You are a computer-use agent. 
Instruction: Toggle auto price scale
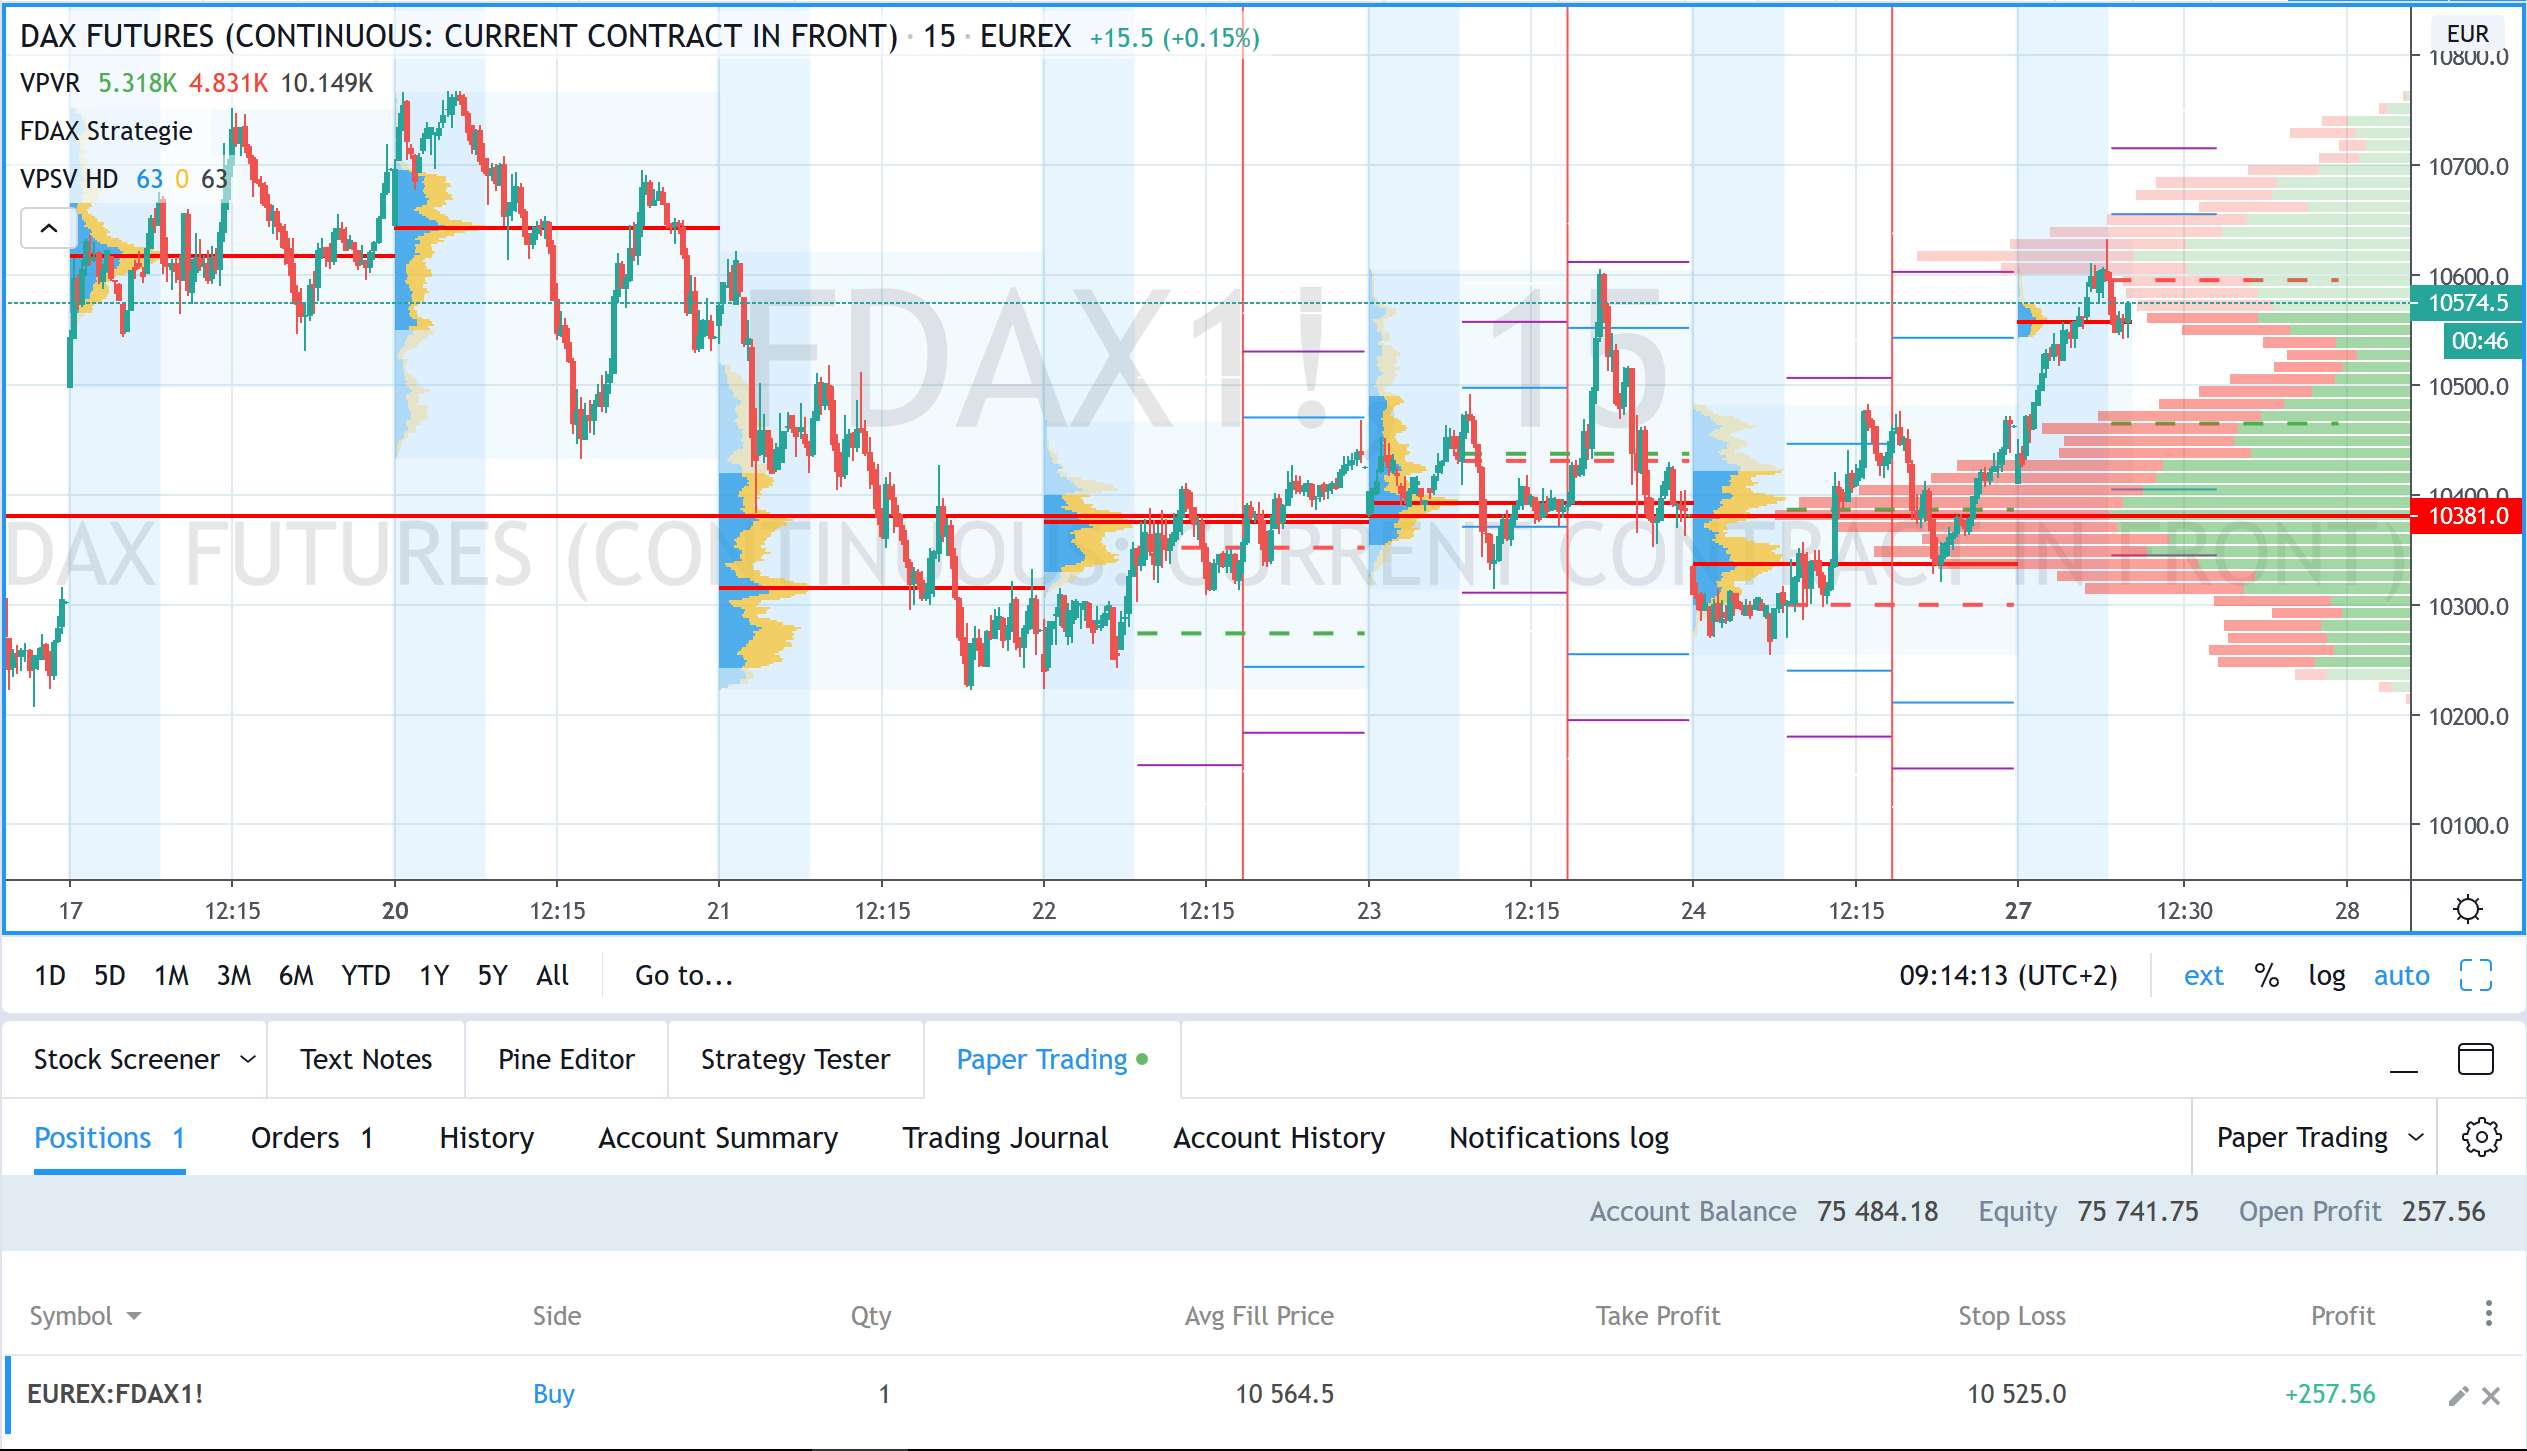[2401, 976]
